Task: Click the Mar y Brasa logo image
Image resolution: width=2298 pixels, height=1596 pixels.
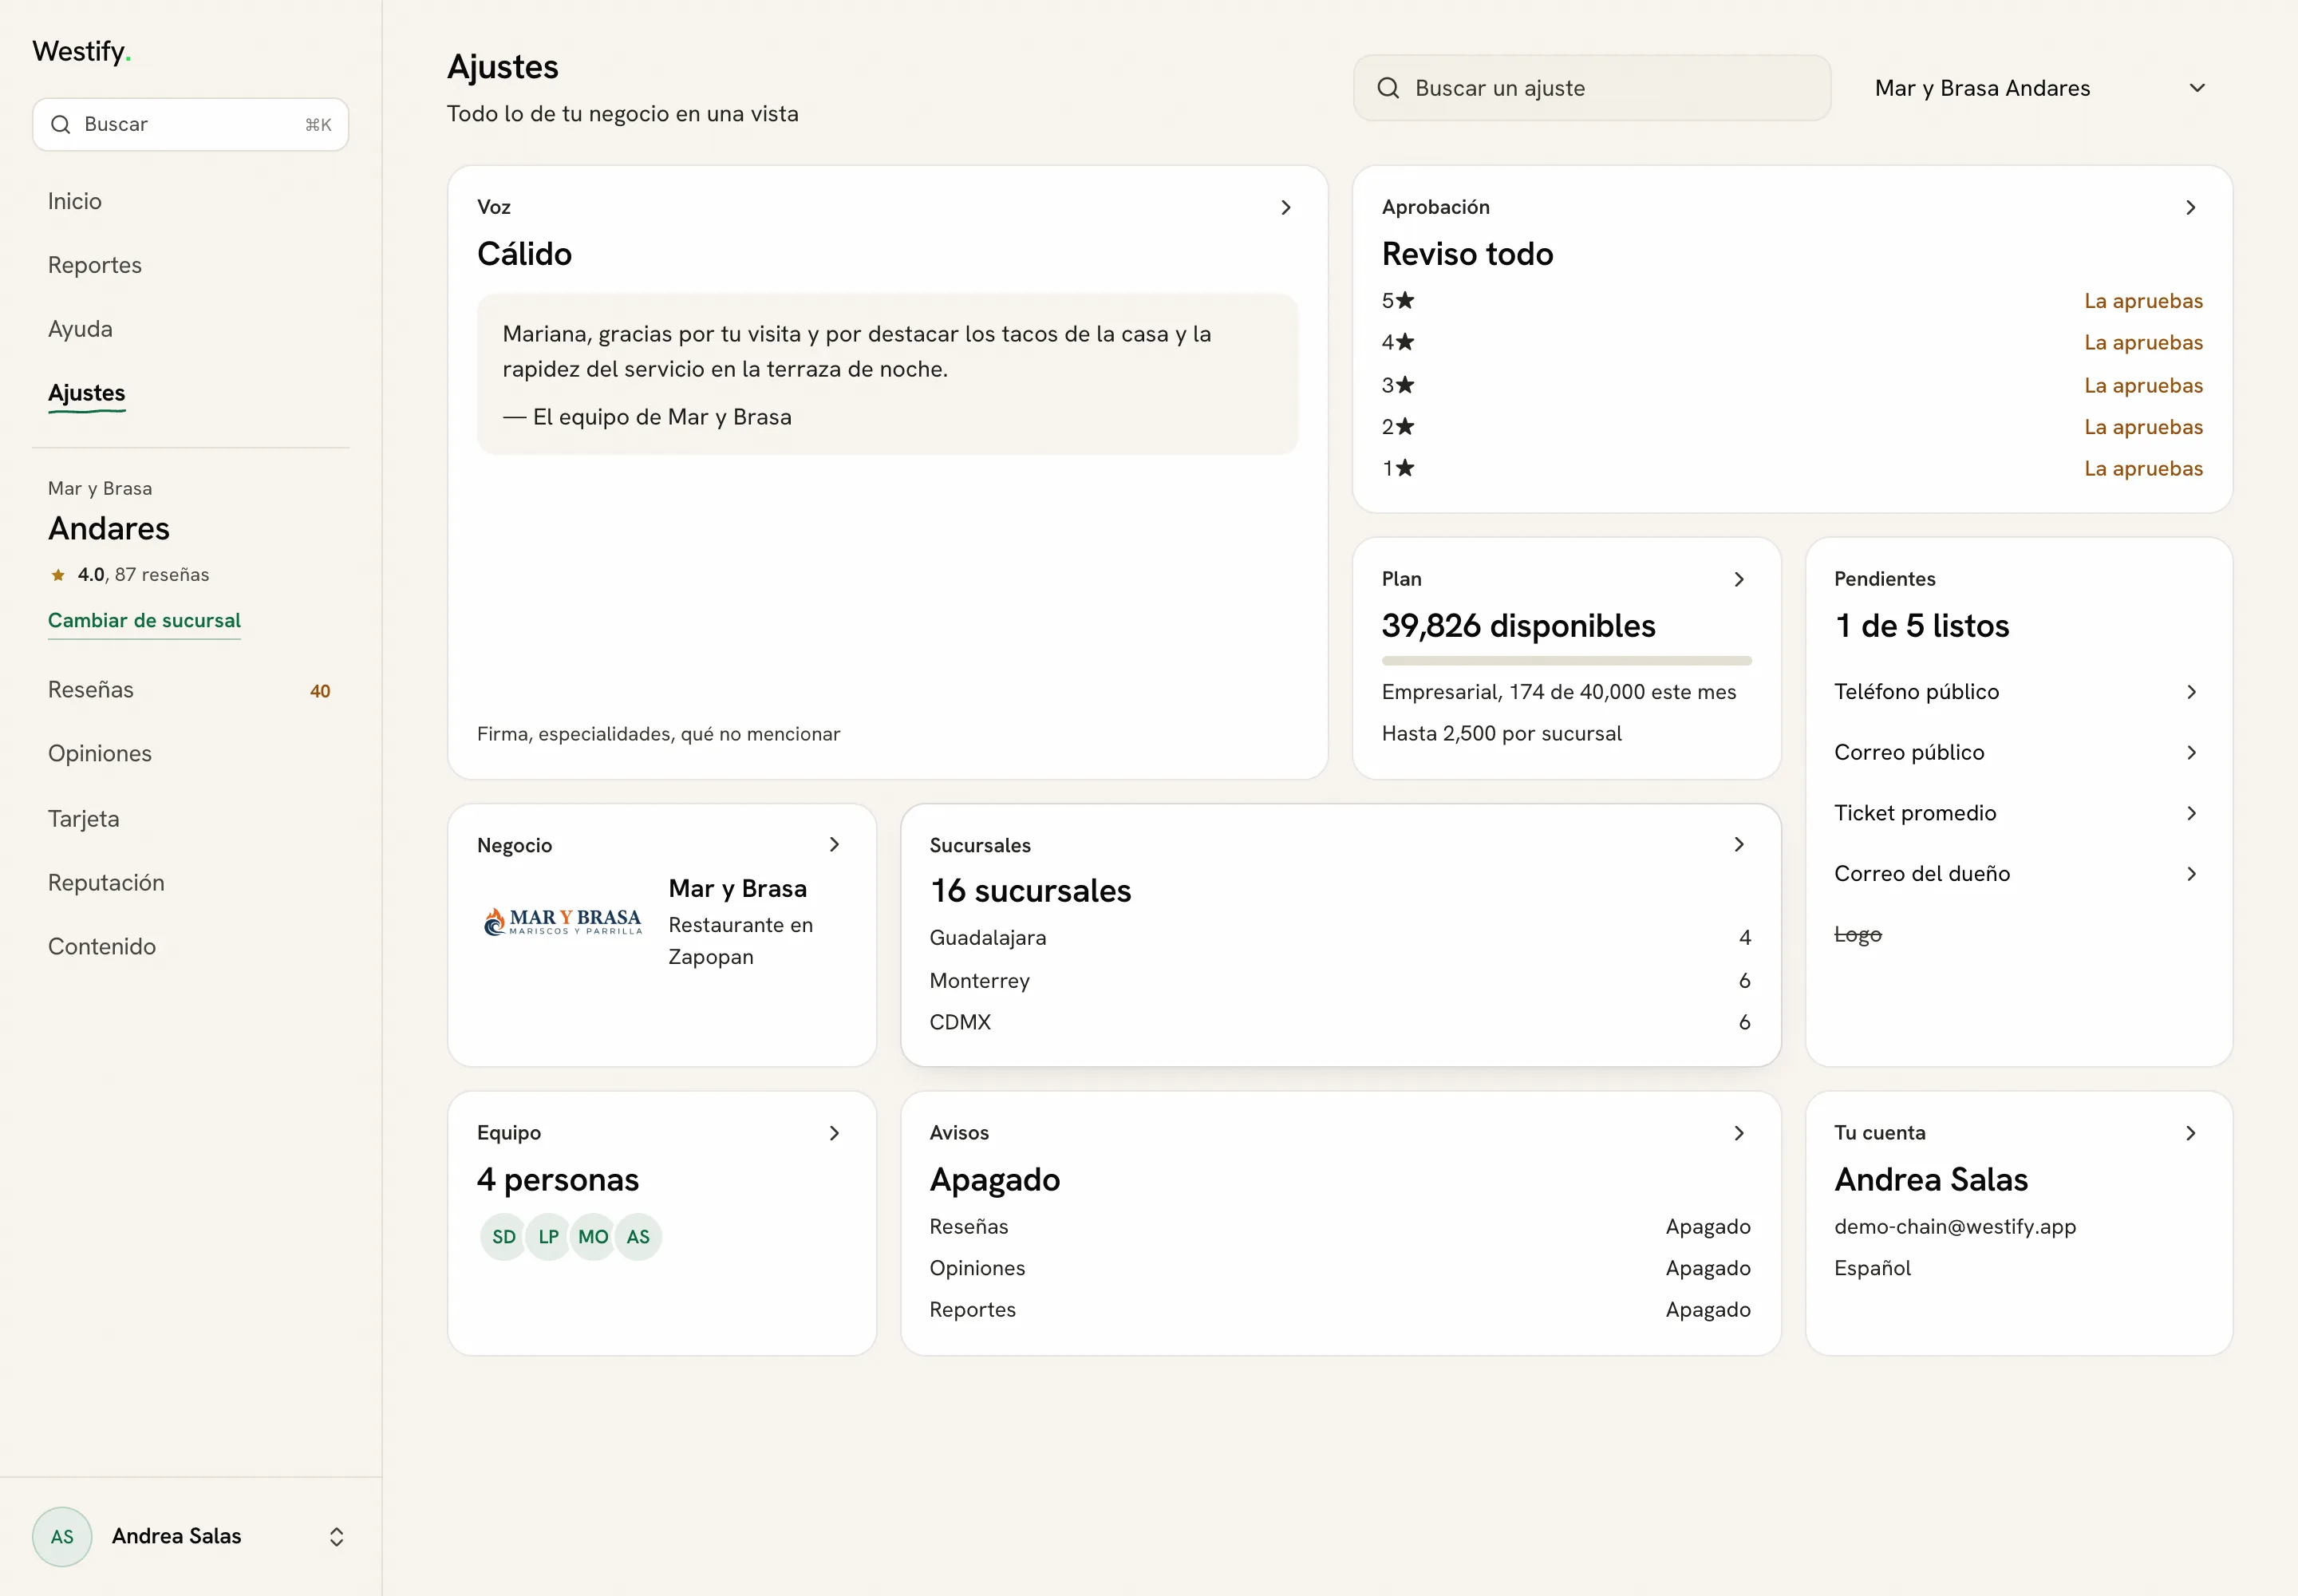Action: [x=563, y=921]
